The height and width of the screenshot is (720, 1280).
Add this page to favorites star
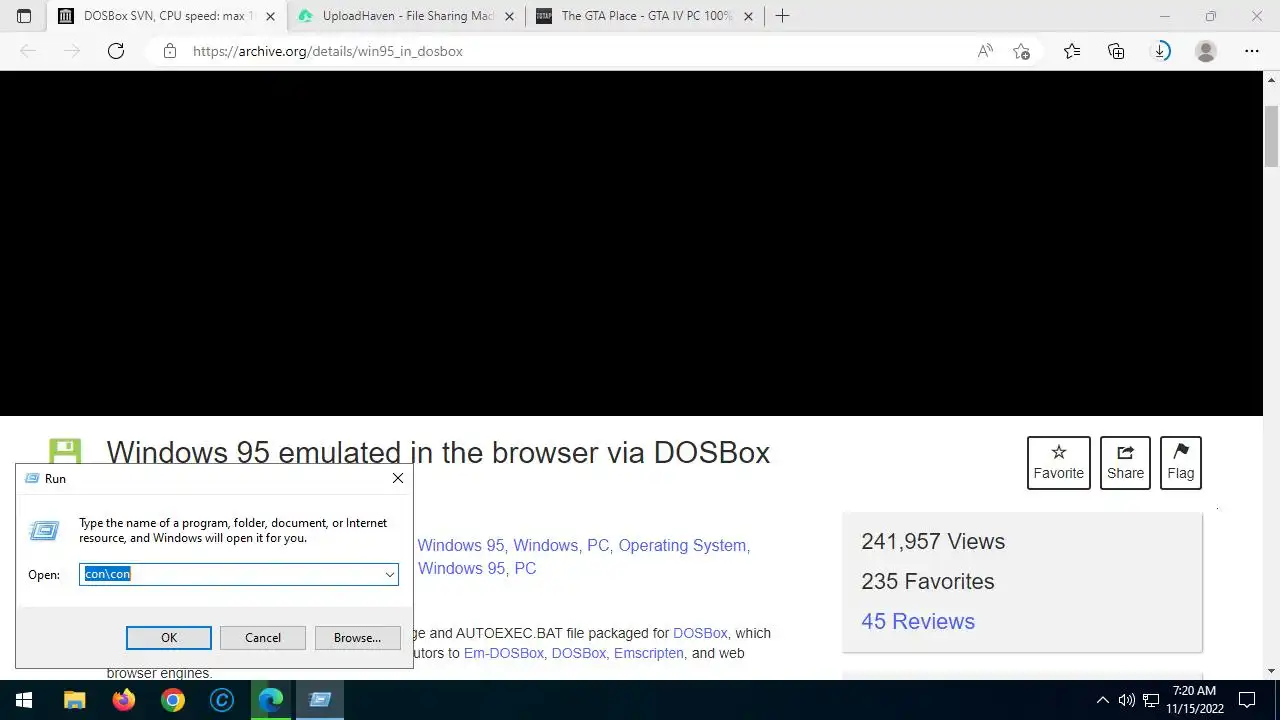[x=1021, y=51]
